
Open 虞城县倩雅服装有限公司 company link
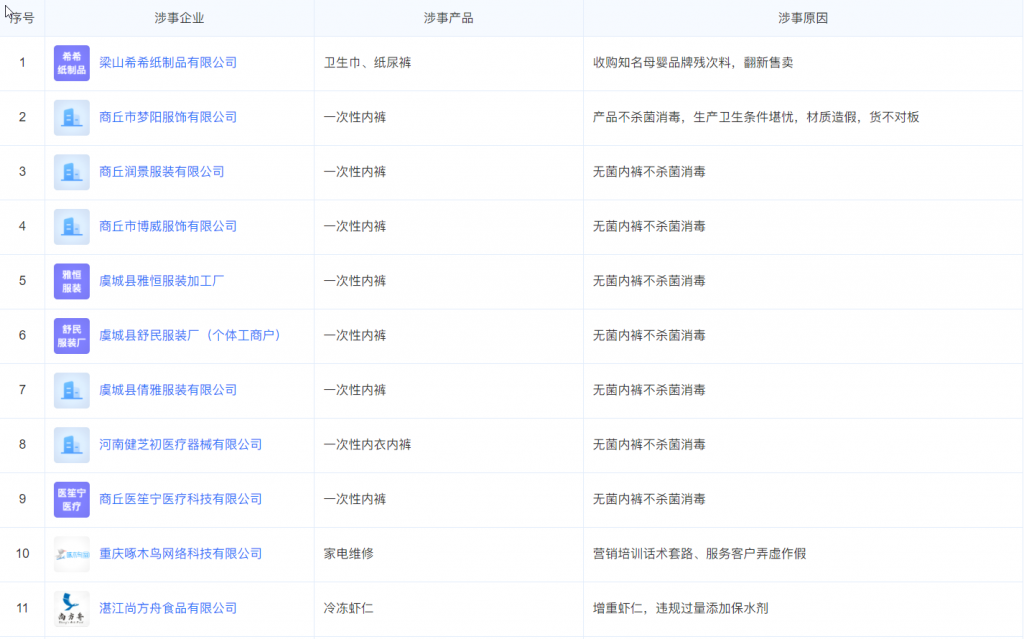click(168, 390)
